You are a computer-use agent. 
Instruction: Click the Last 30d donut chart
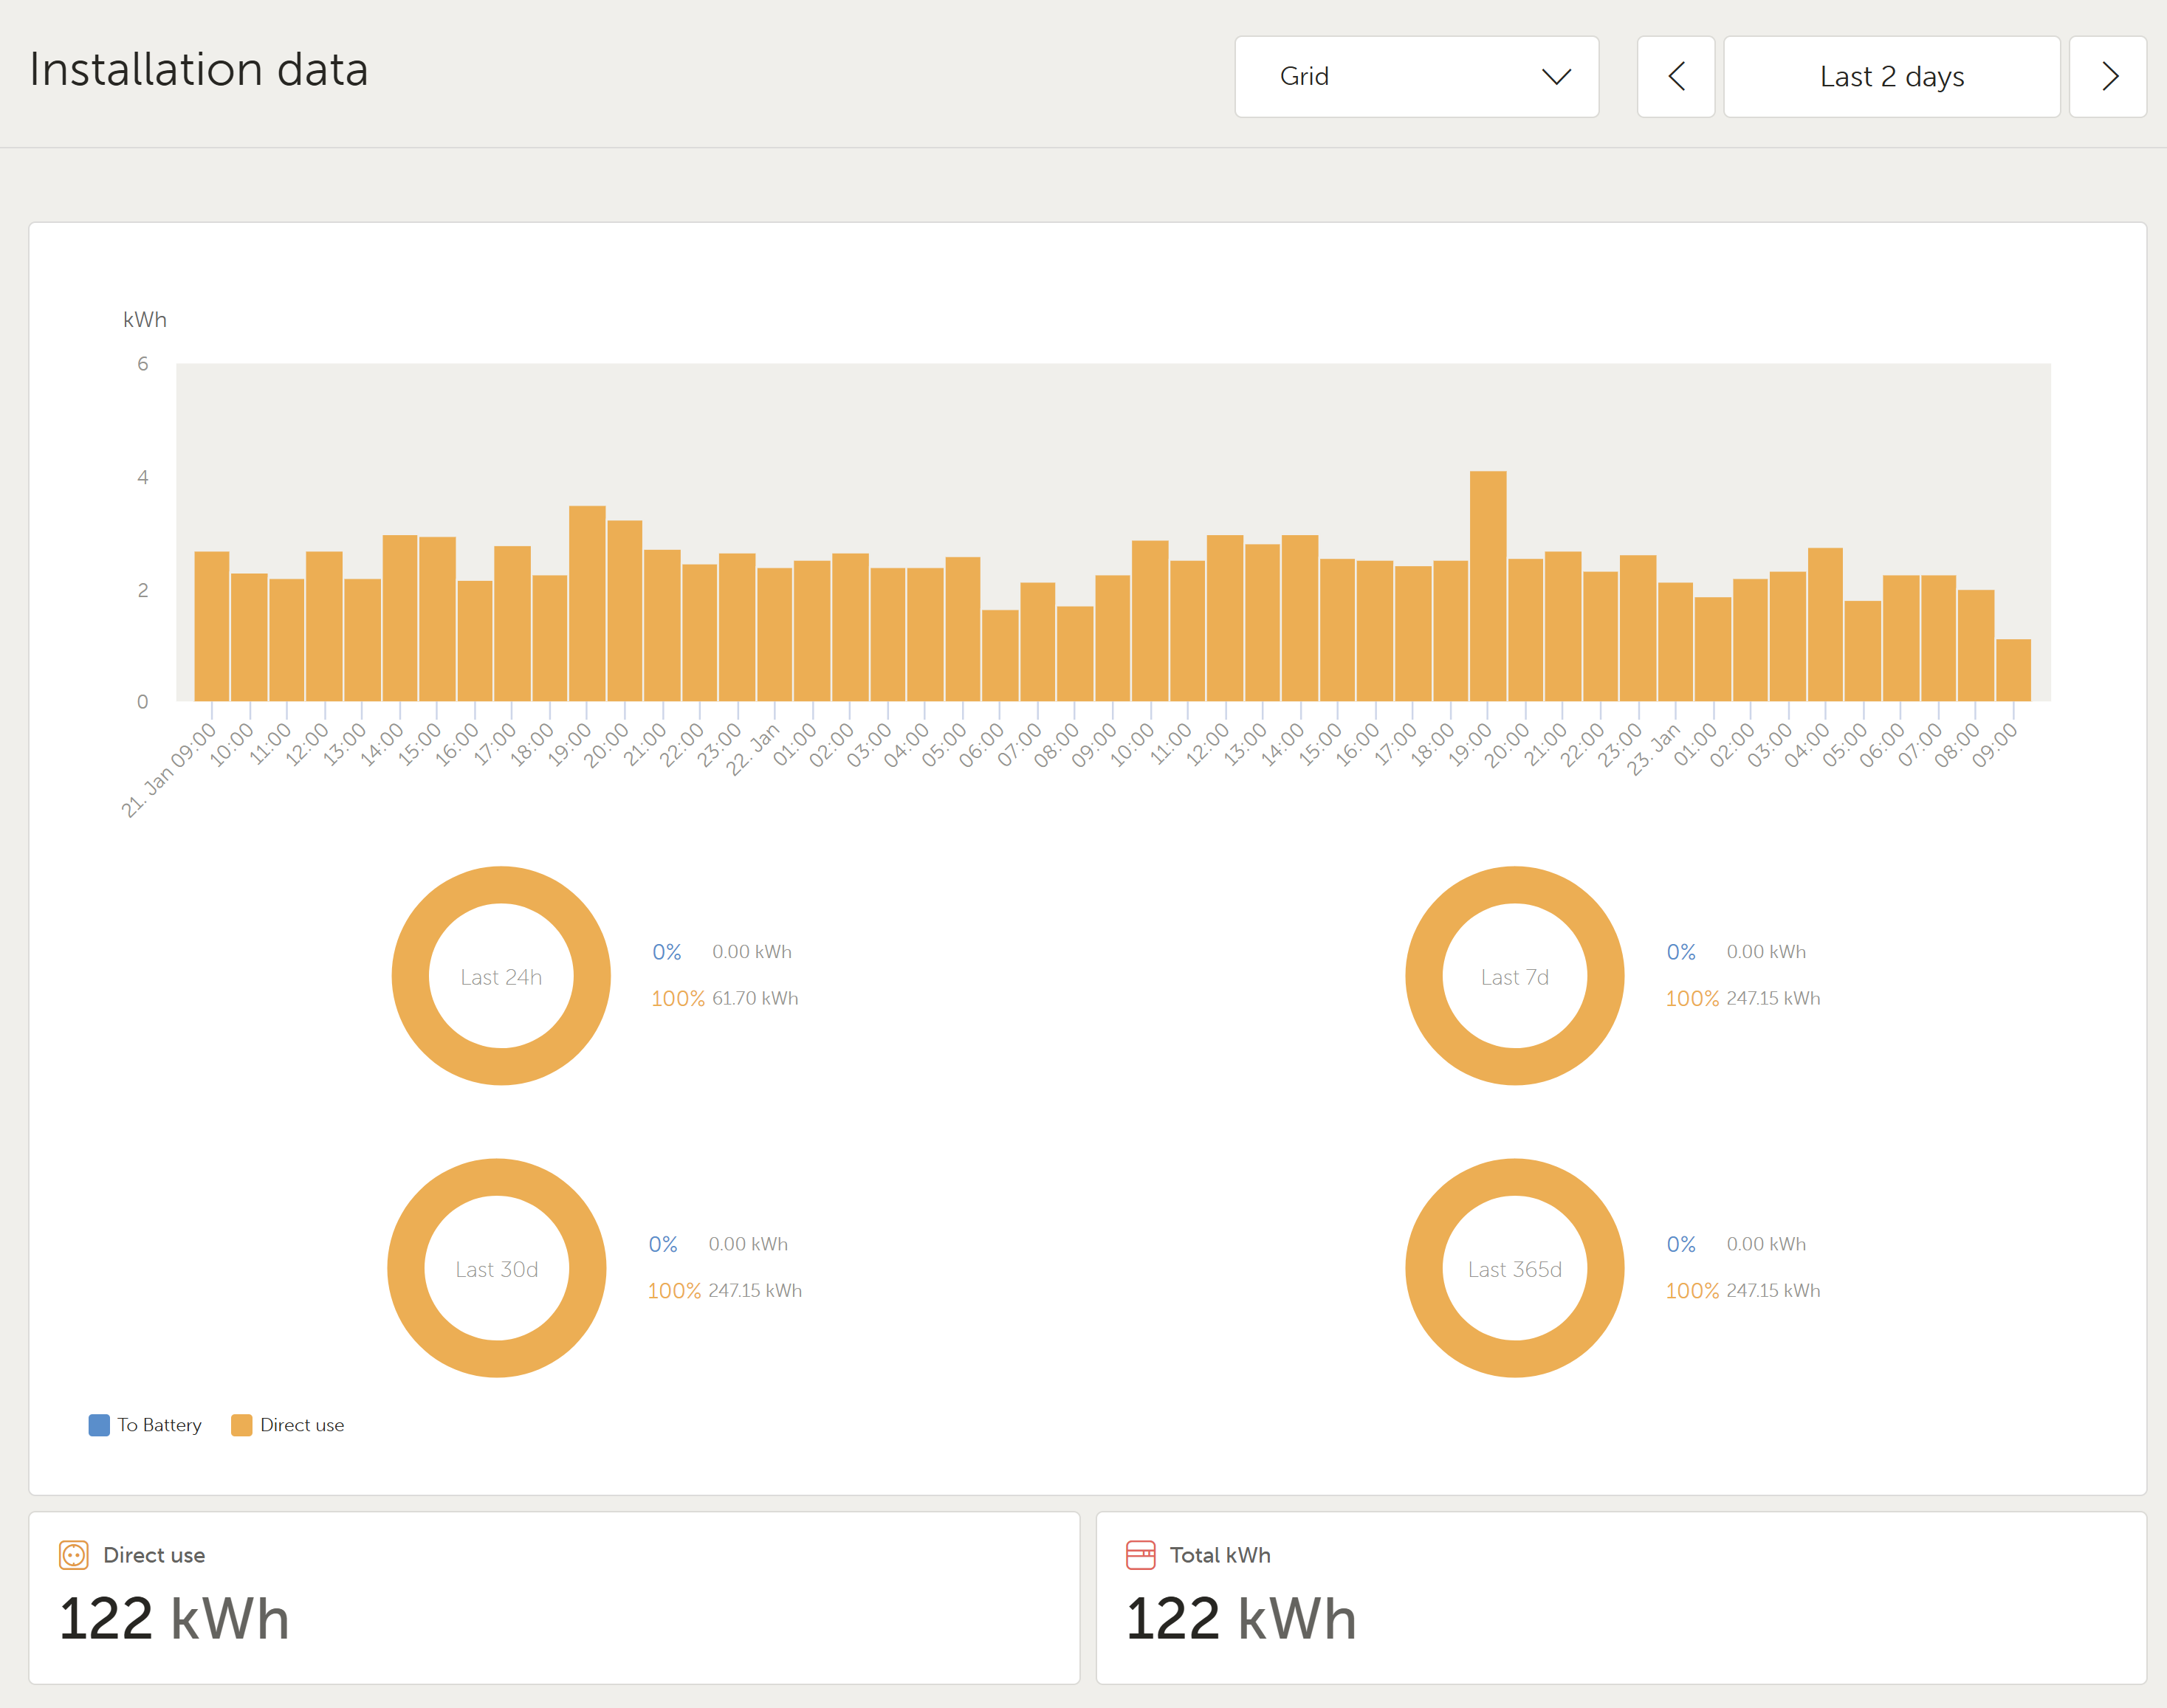(x=497, y=1268)
